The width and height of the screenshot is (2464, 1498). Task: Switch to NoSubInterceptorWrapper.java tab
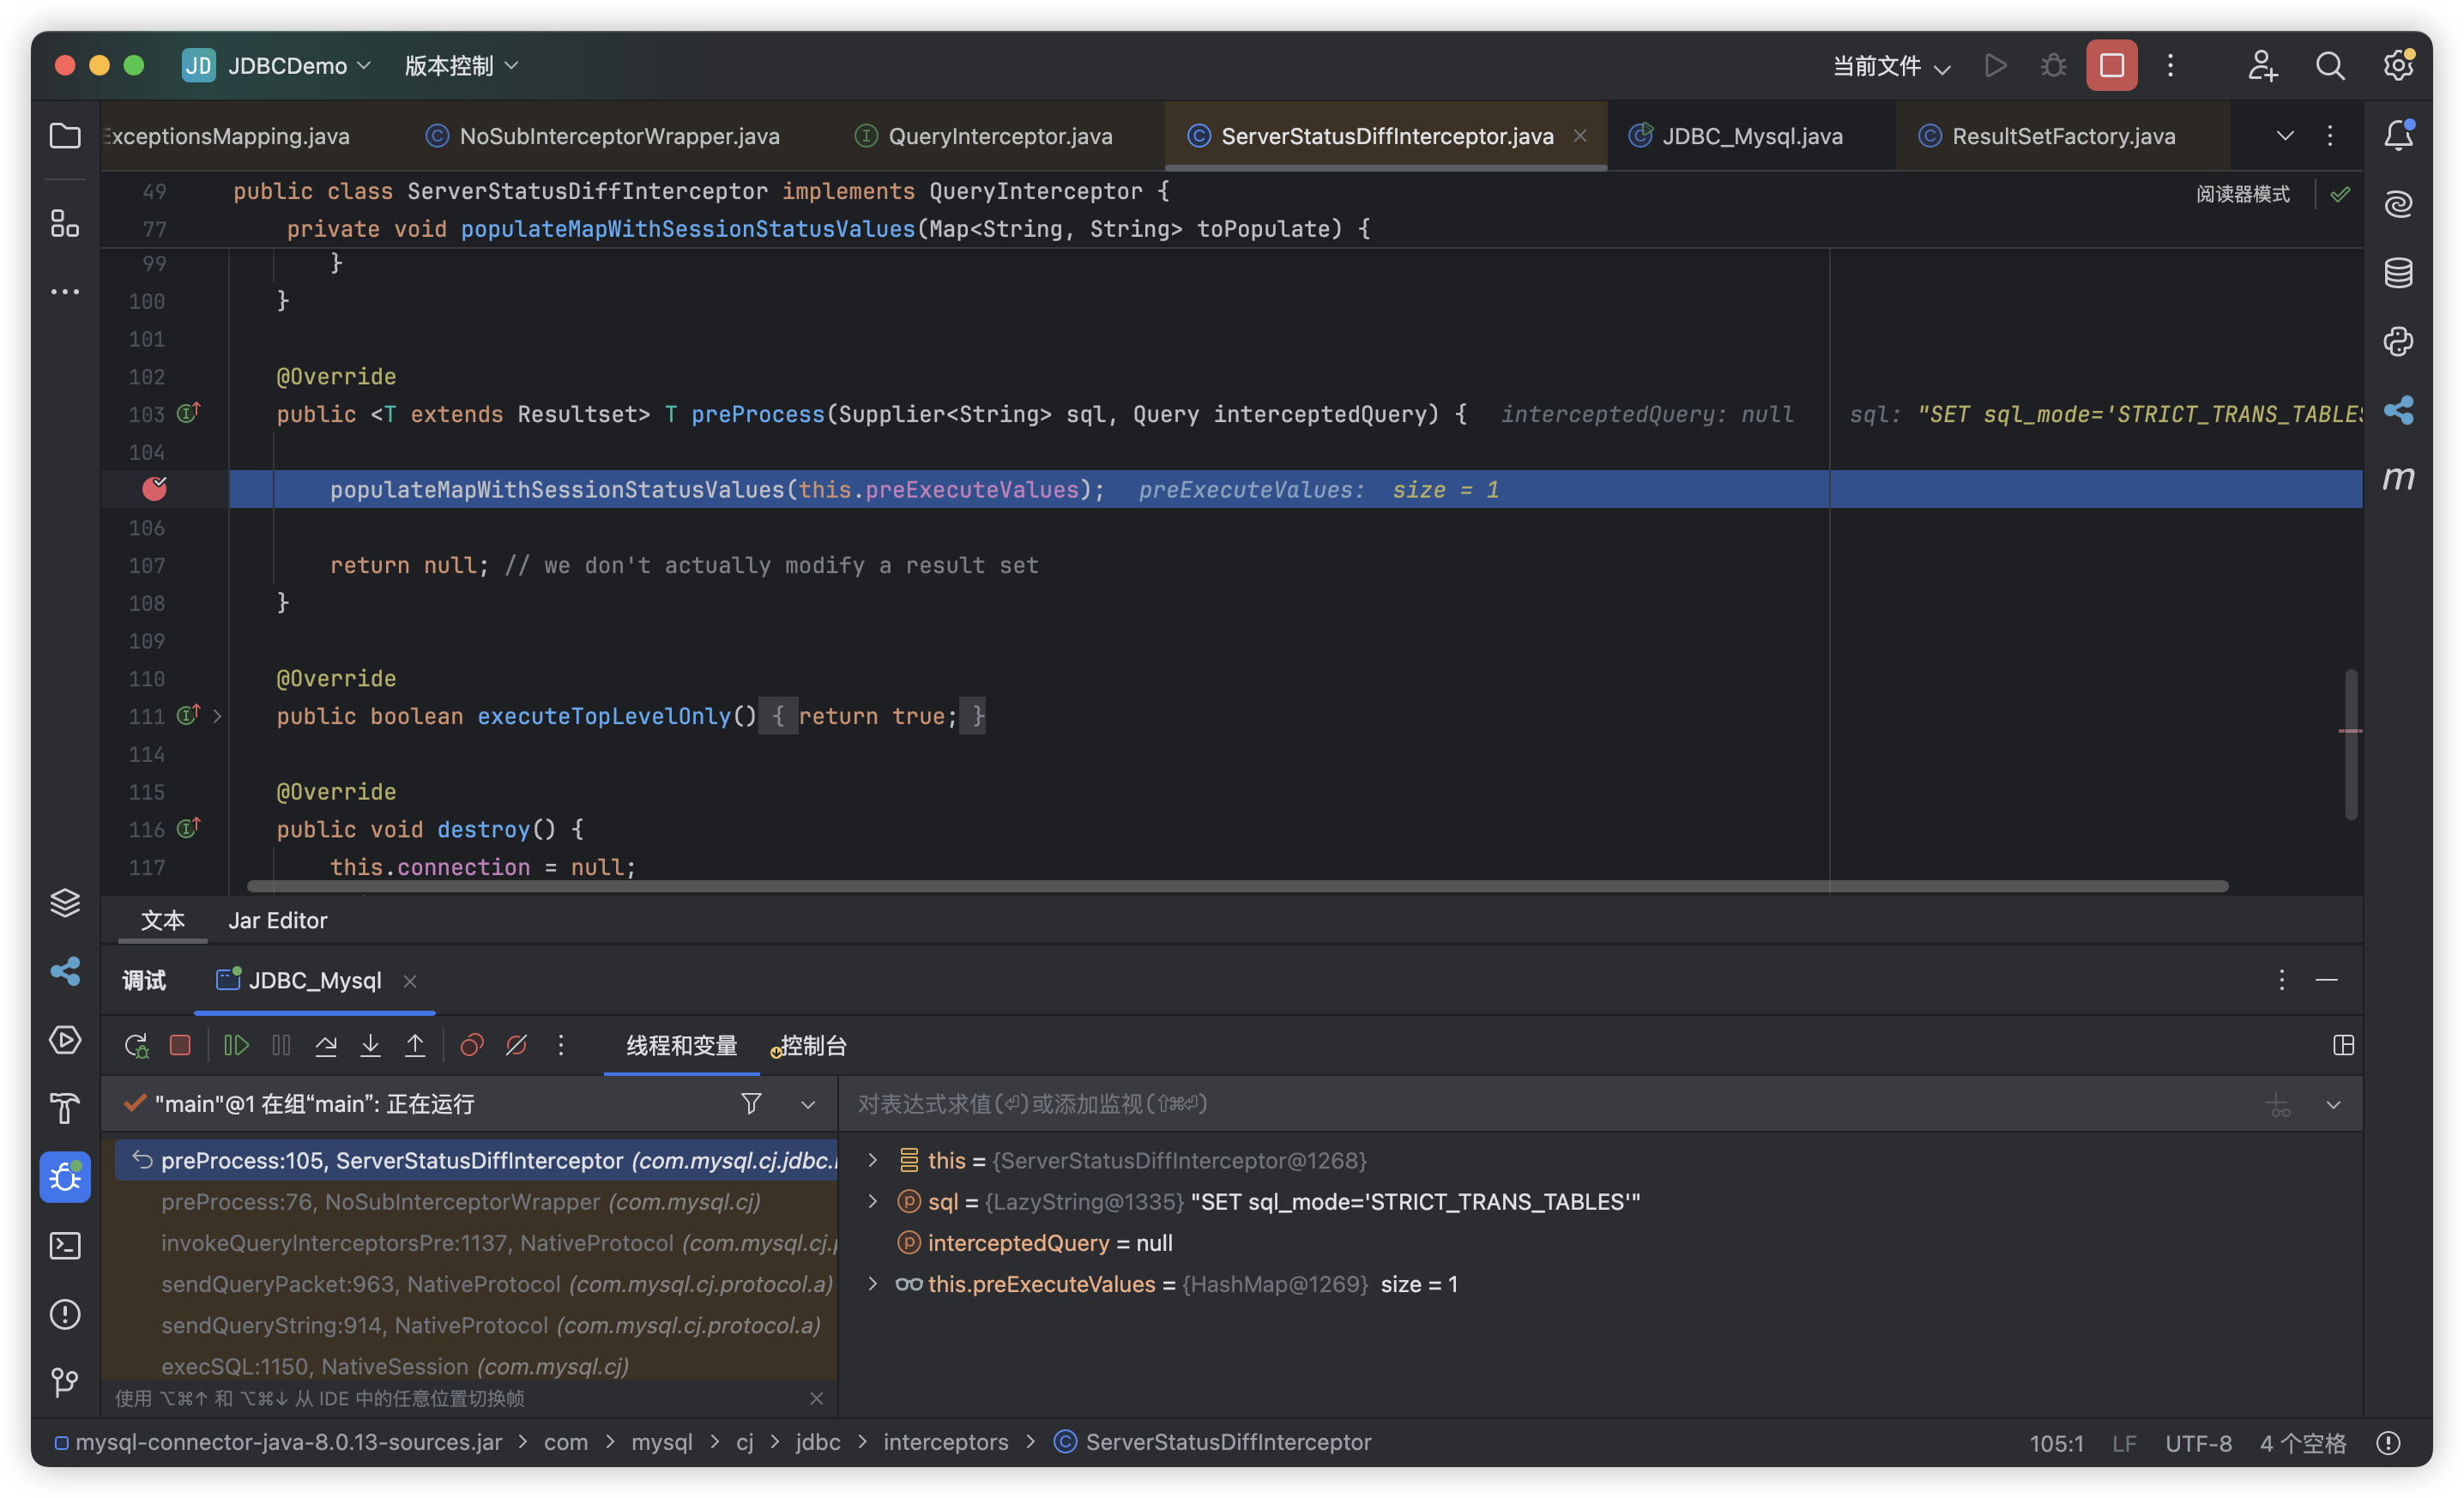tap(602, 136)
